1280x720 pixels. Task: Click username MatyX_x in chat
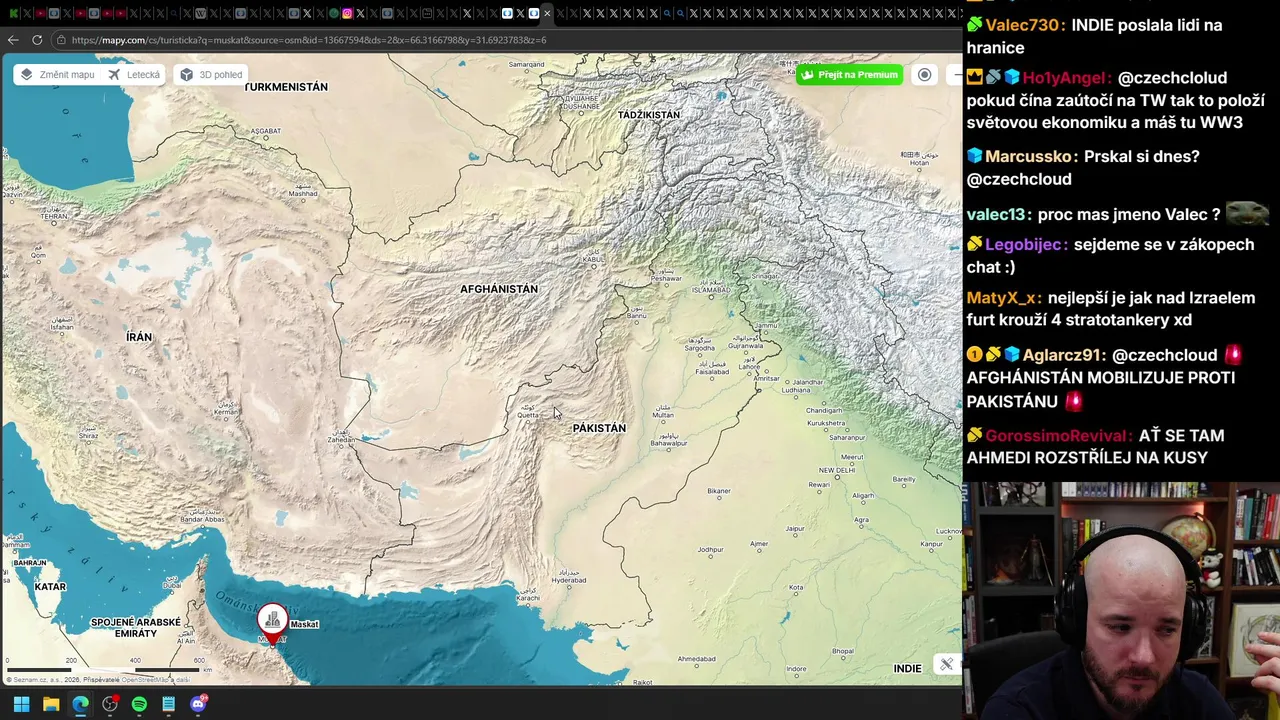[x=1004, y=297]
